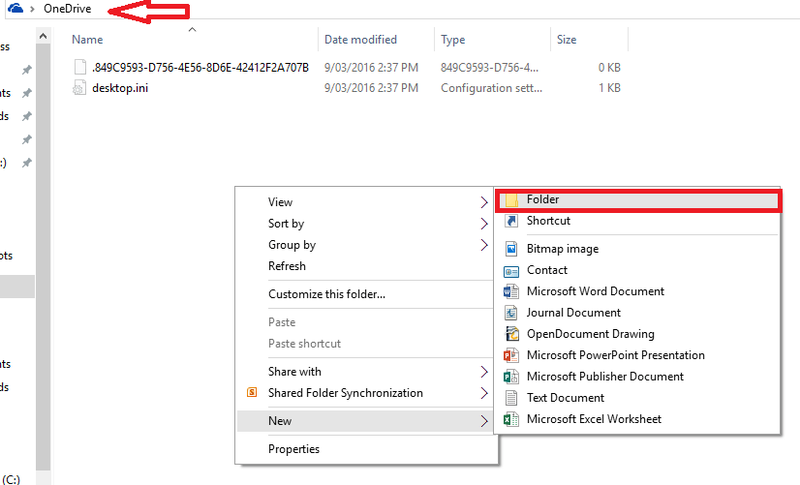The width and height of the screenshot is (800, 485).
Task: Open the Group by submenu
Action: click(x=366, y=245)
